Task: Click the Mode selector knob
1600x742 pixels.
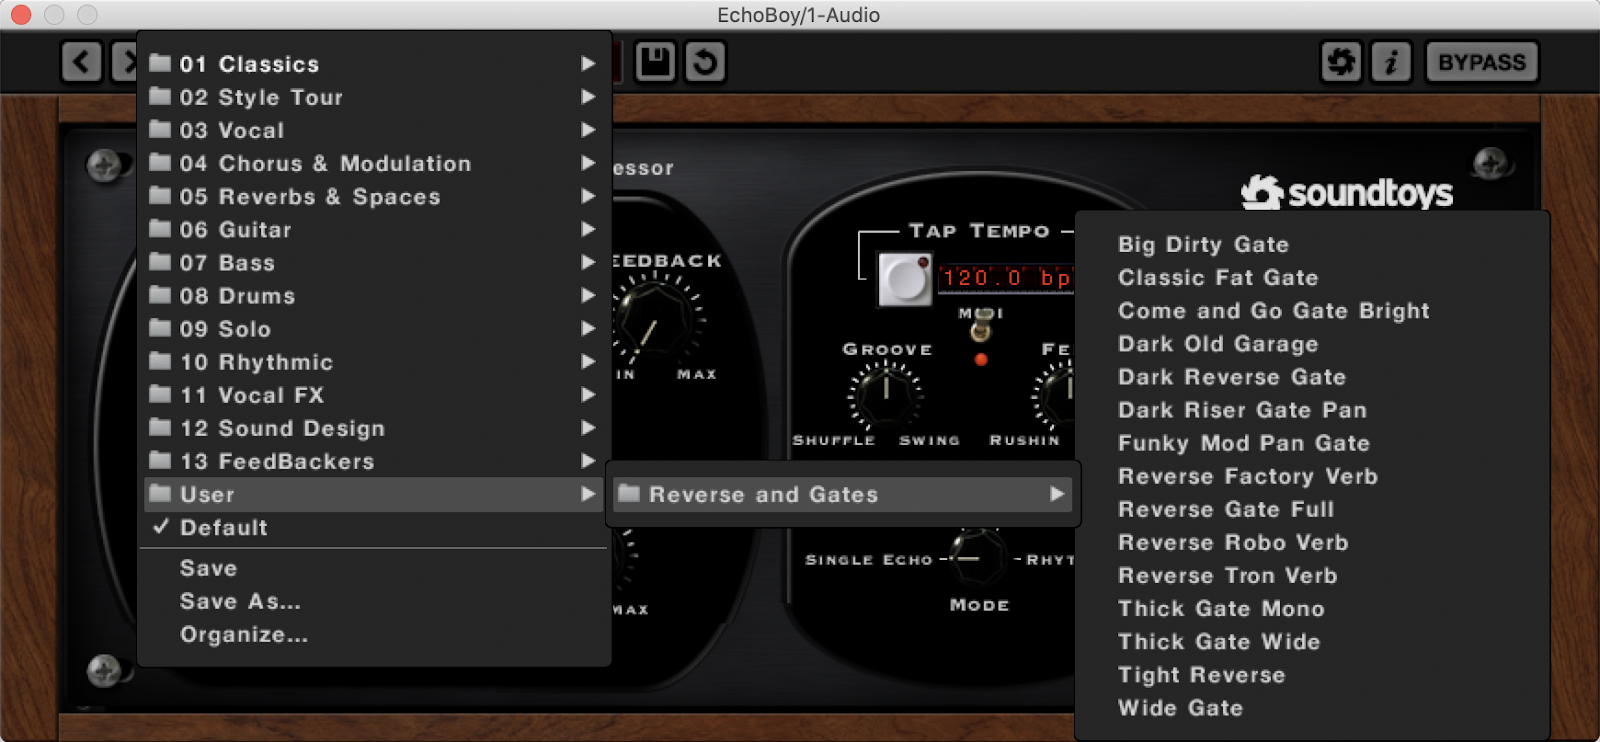Action: 978,557
